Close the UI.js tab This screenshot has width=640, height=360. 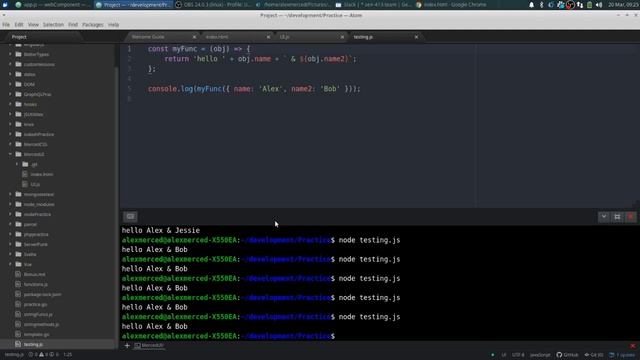coord(342,37)
